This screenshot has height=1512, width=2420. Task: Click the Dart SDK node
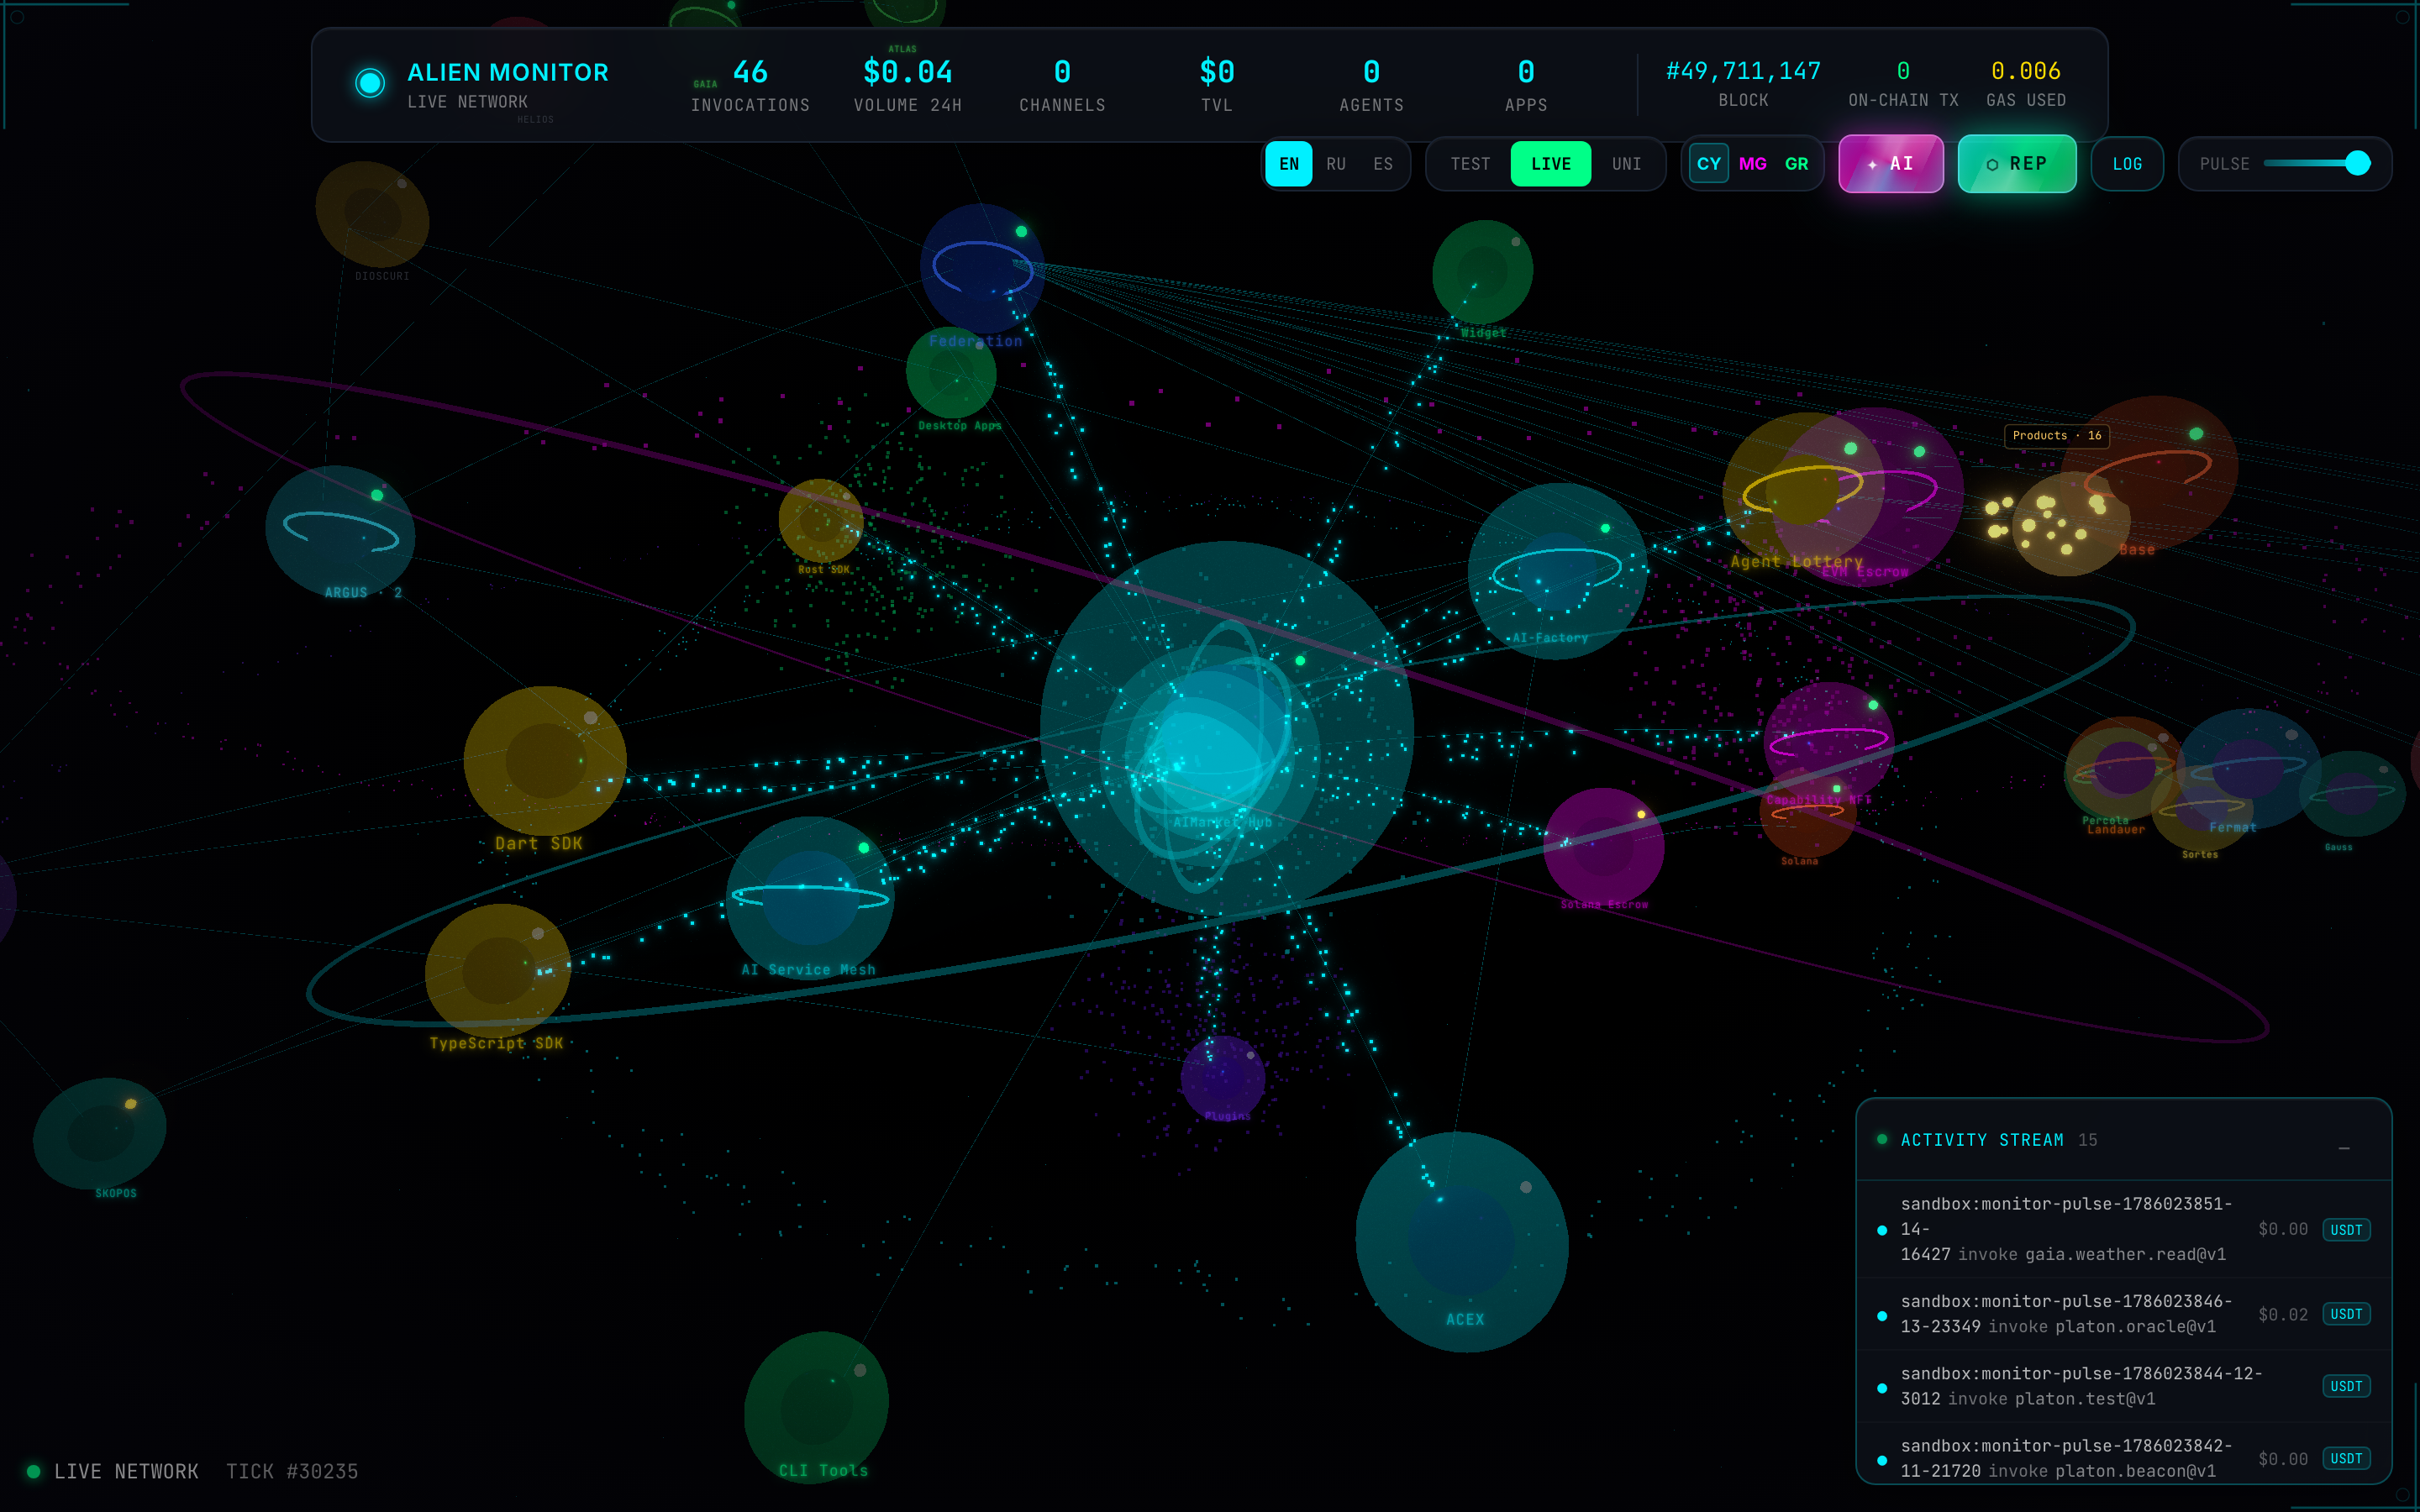545,761
